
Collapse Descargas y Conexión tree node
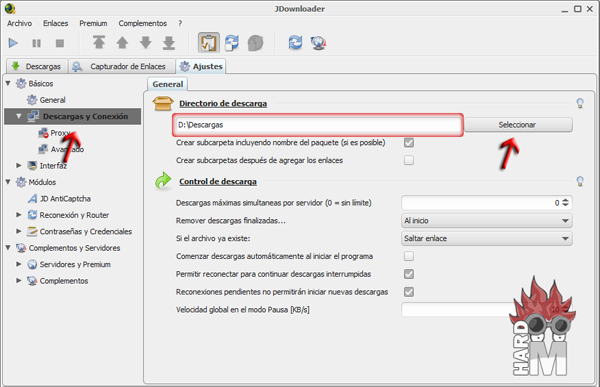tap(18, 116)
